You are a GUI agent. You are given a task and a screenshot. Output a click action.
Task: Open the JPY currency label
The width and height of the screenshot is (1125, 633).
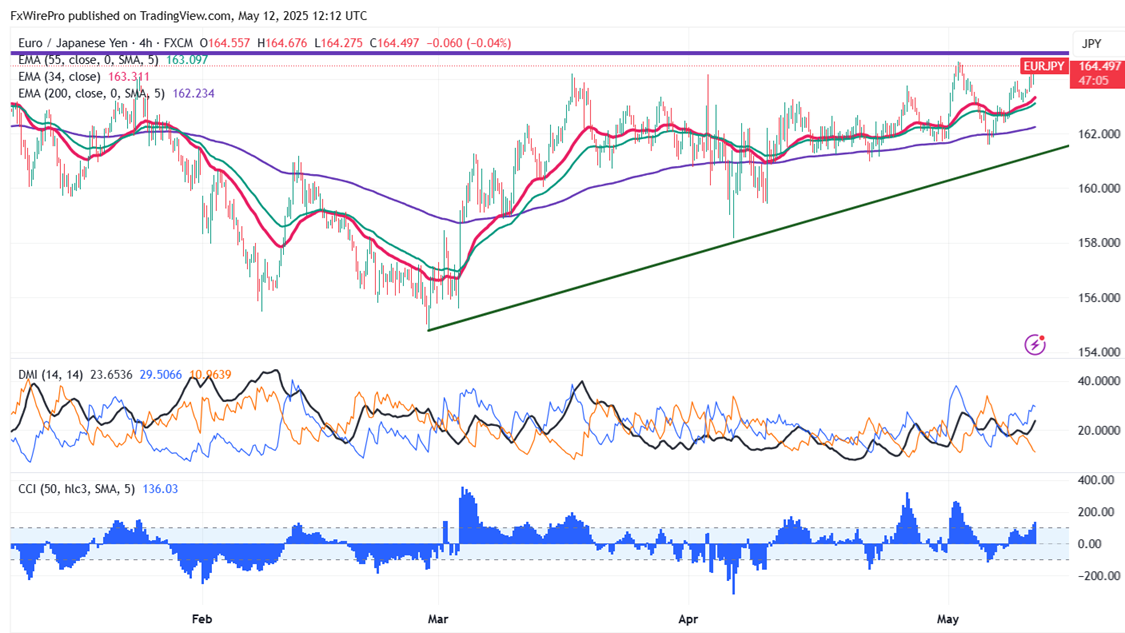click(x=1091, y=44)
